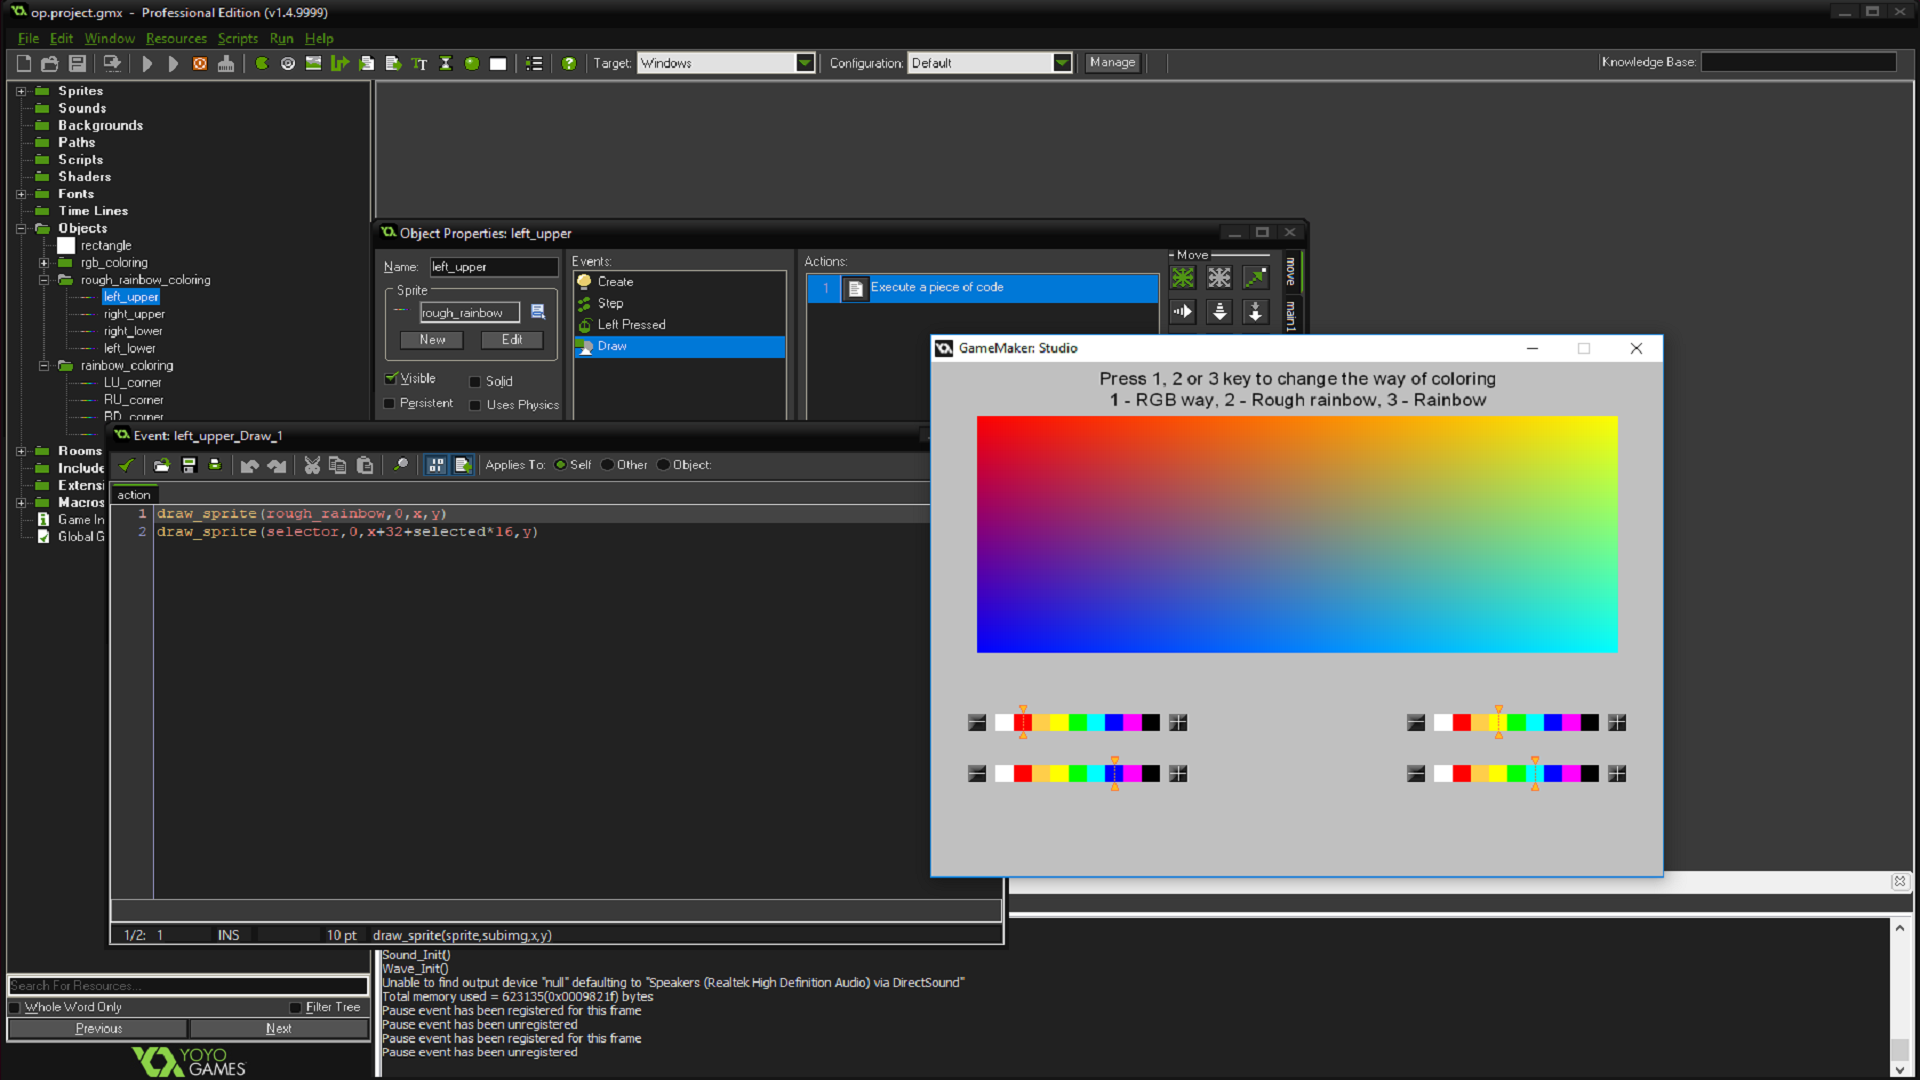Select the Other radio button
Image resolution: width=1920 pixels, height=1080 pixels.
pyautogui.click(x=607, y=465)
